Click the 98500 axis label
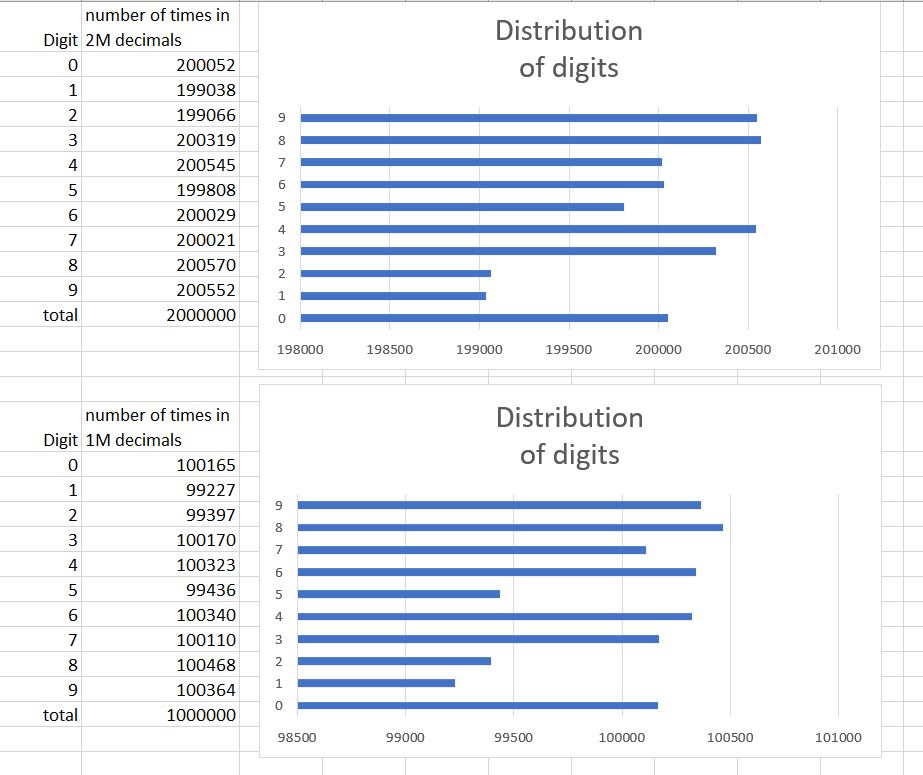The height and width of the screenshot is (775, 923). point(297,737)
